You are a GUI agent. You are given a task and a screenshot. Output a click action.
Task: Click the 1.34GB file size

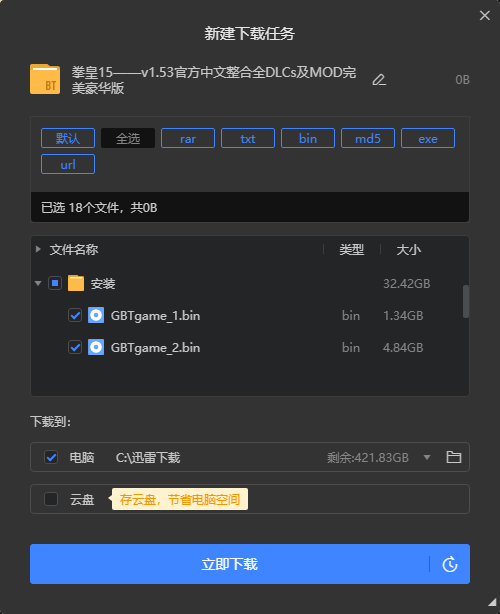click(403, 316)
